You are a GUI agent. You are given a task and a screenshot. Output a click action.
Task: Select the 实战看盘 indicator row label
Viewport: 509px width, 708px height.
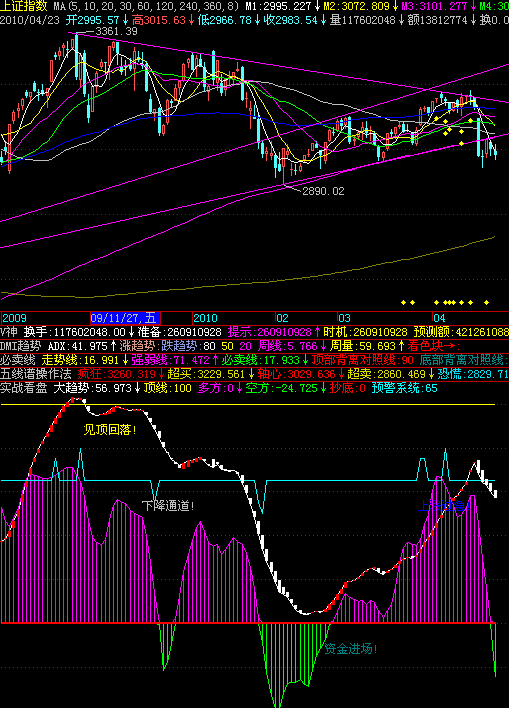click(x=23, y=388)
